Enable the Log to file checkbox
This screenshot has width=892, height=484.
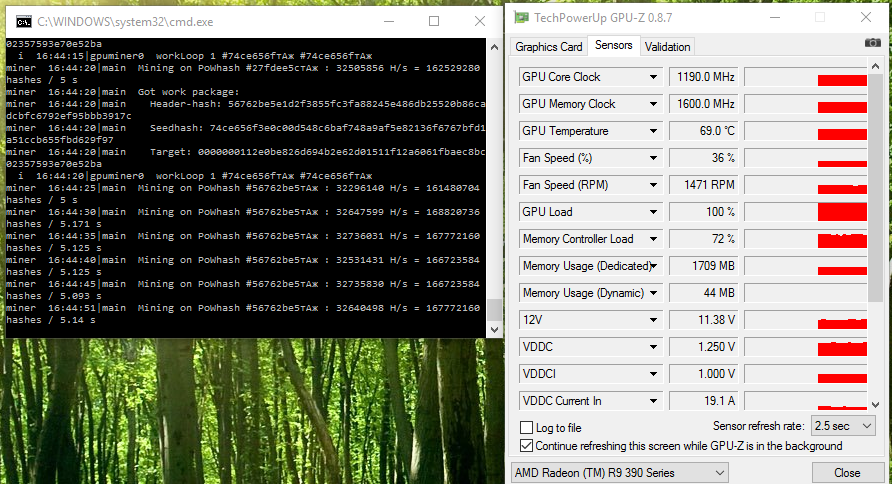coord(527,428)
